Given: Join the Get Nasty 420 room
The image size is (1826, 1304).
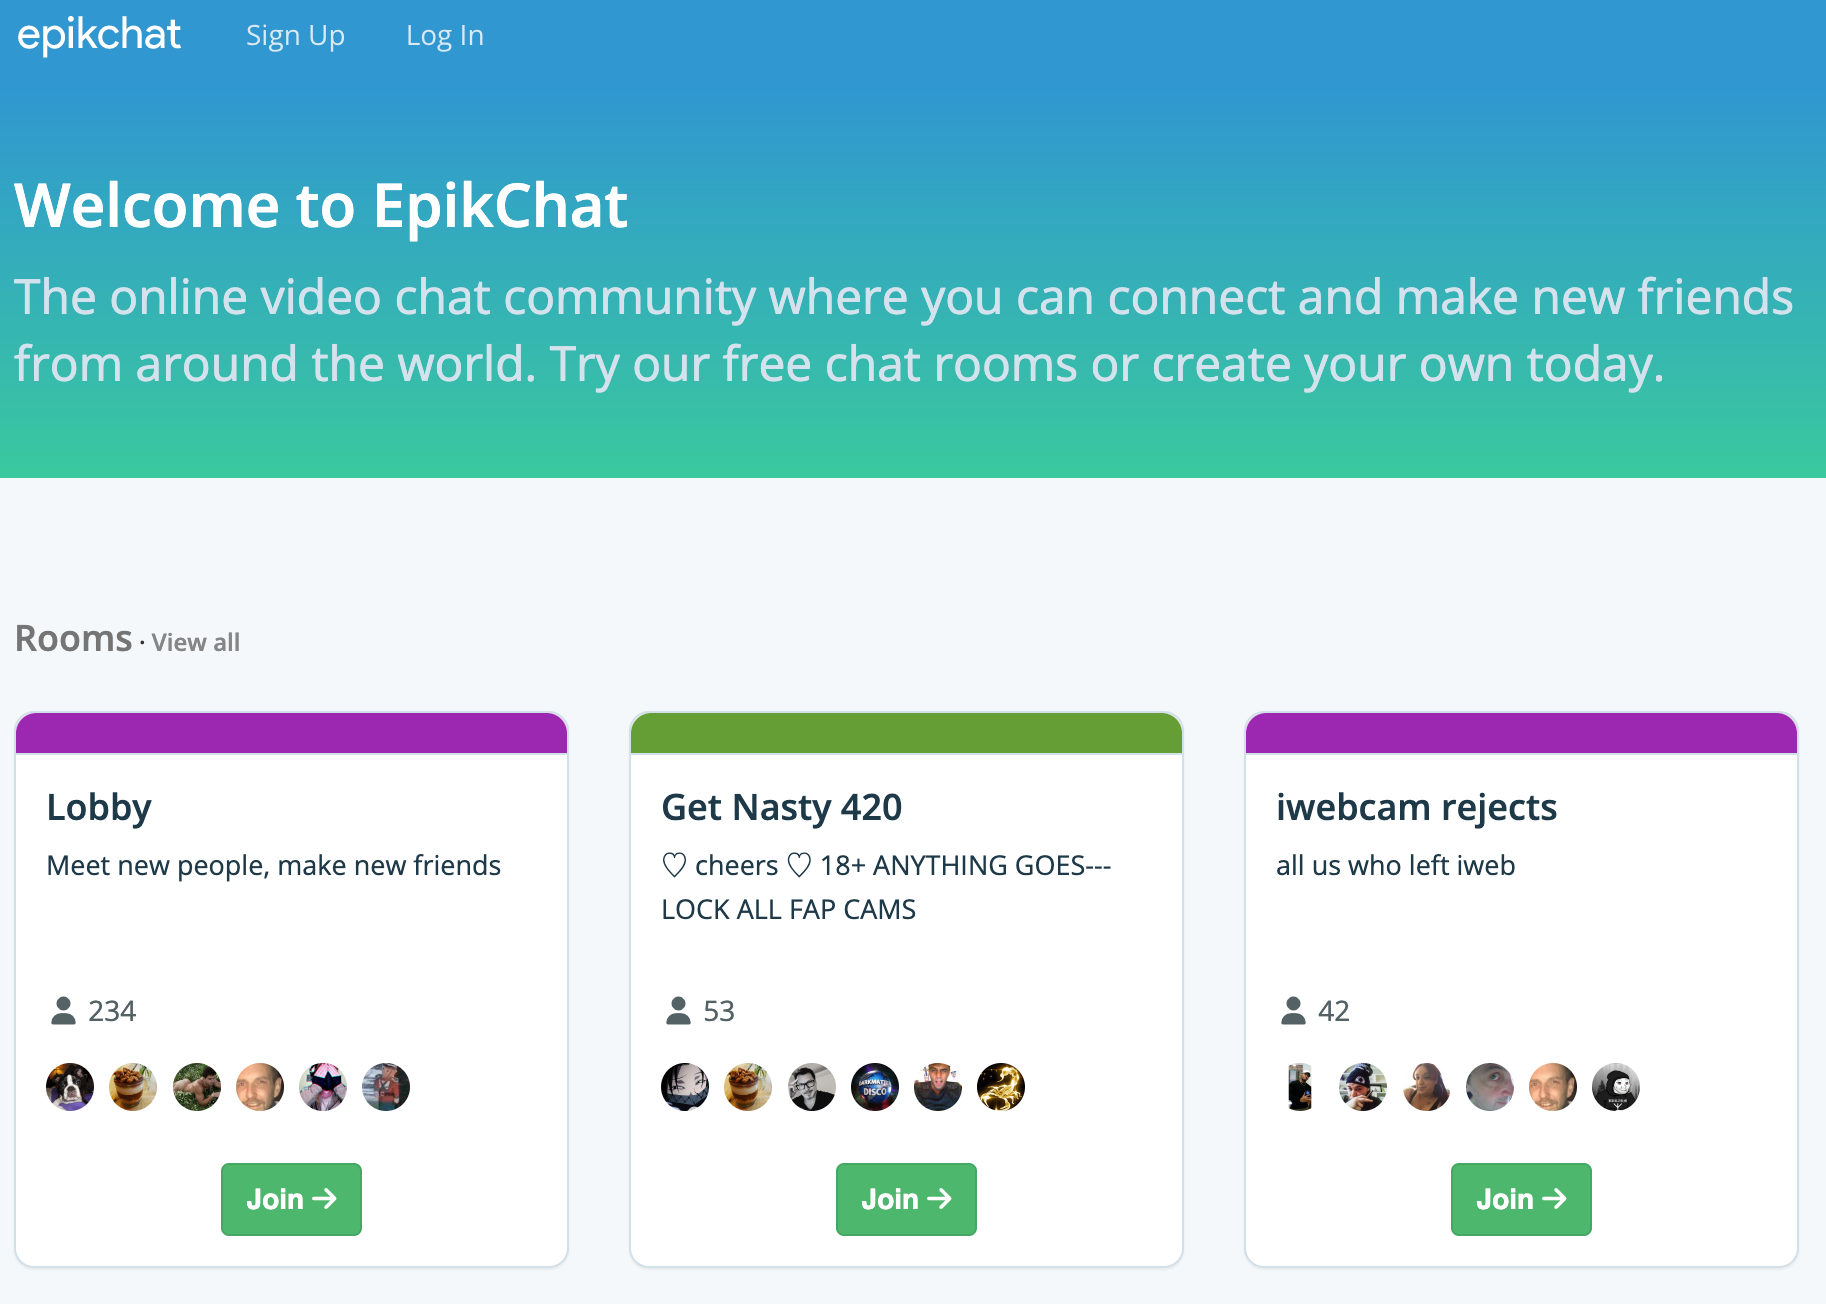Looking at the screenshot, I should click(906, 1199).
